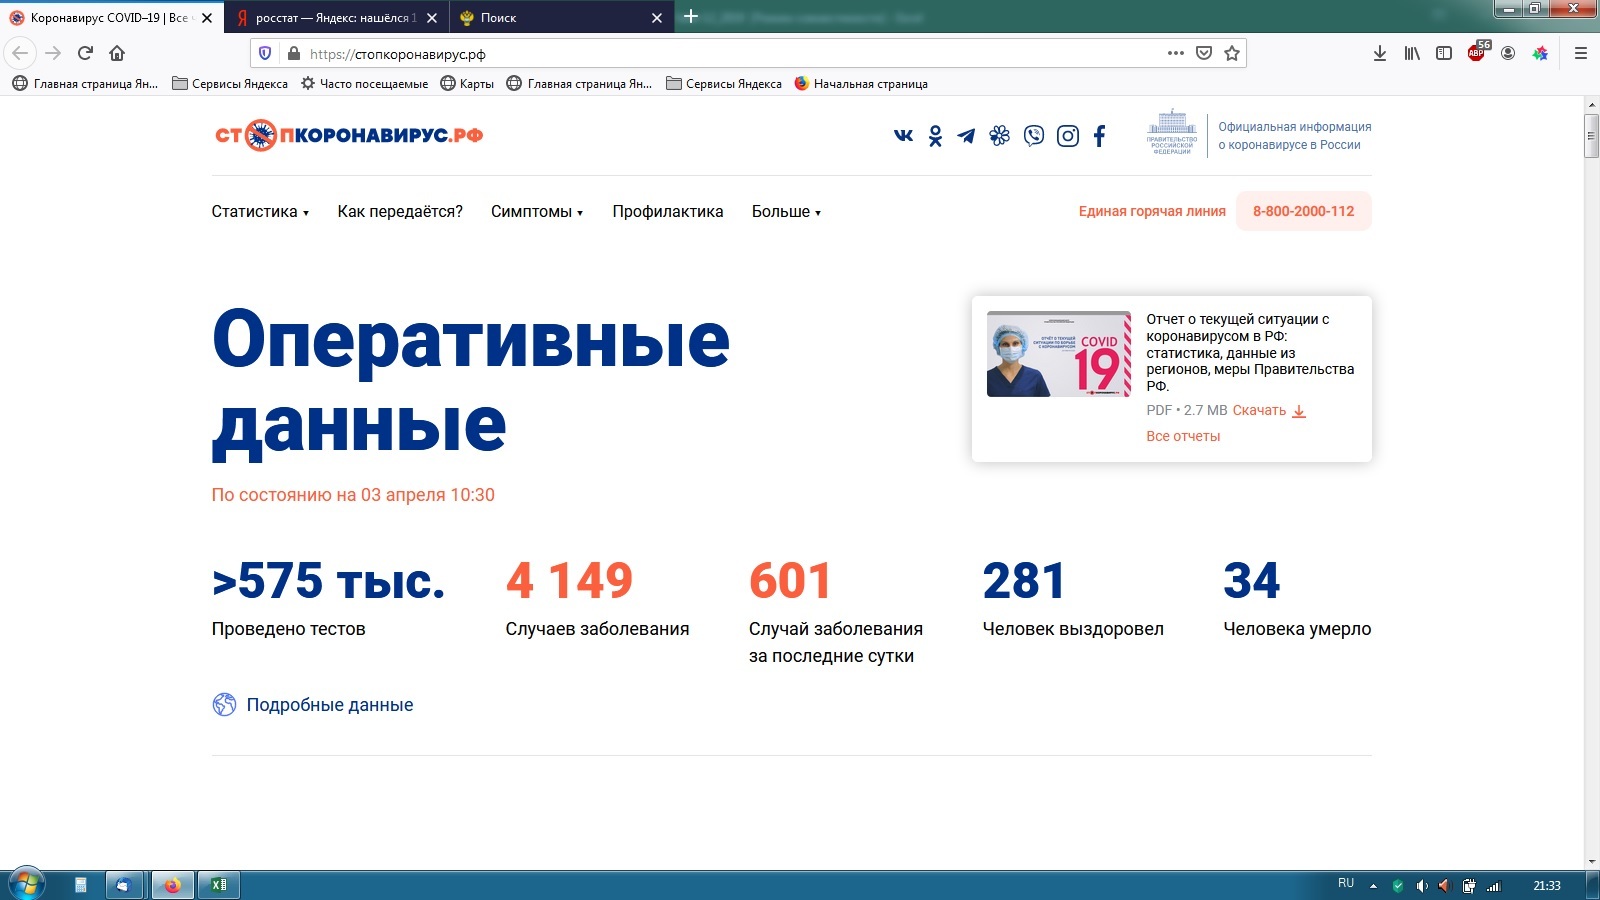
Task: Click the COVID 19 report thumbnail
Action: pyautogui.click(x=1059, y=354)
